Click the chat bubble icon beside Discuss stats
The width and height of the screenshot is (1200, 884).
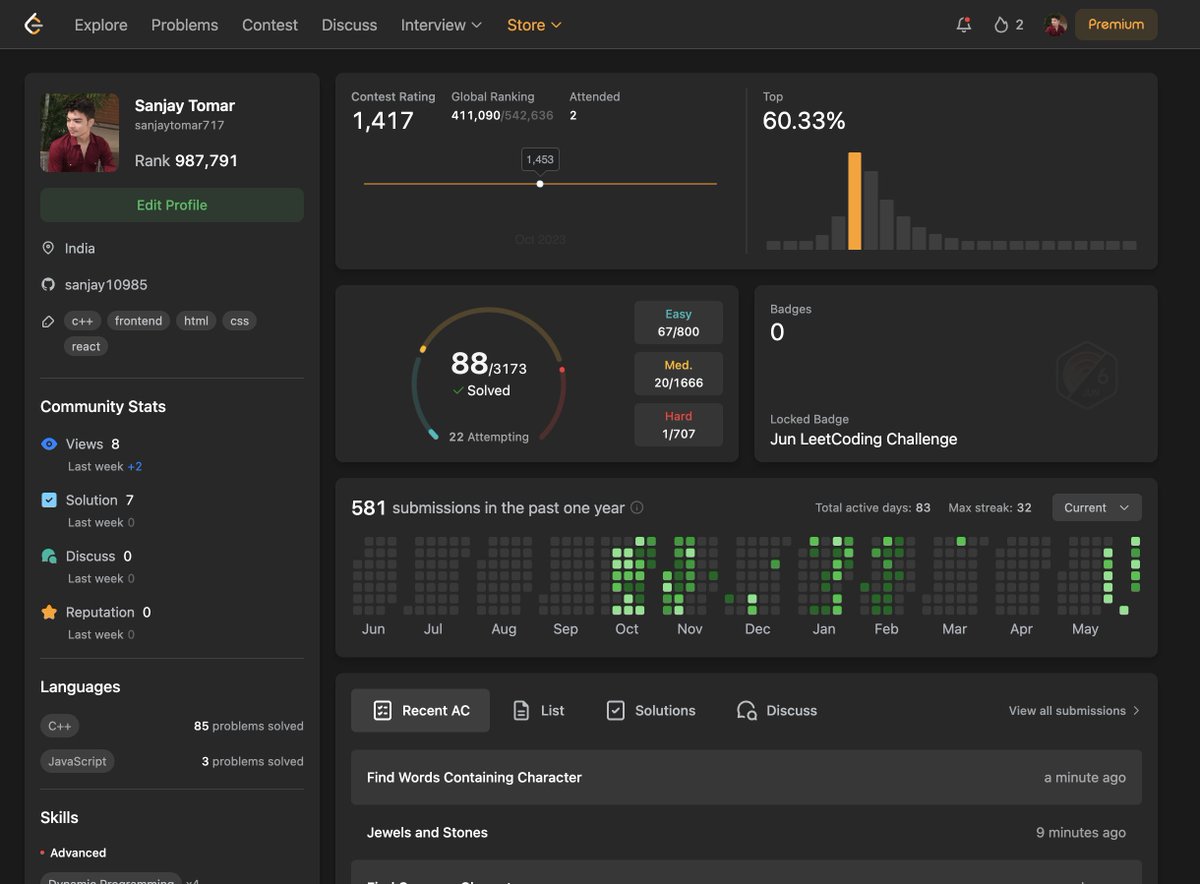pyautogui.click(x=49, y=556)
